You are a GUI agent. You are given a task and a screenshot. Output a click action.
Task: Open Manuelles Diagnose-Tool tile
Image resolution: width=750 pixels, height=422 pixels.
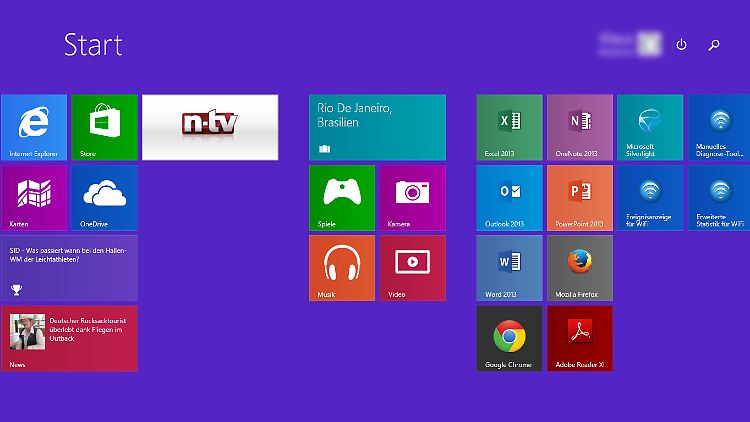coord(719,127)
